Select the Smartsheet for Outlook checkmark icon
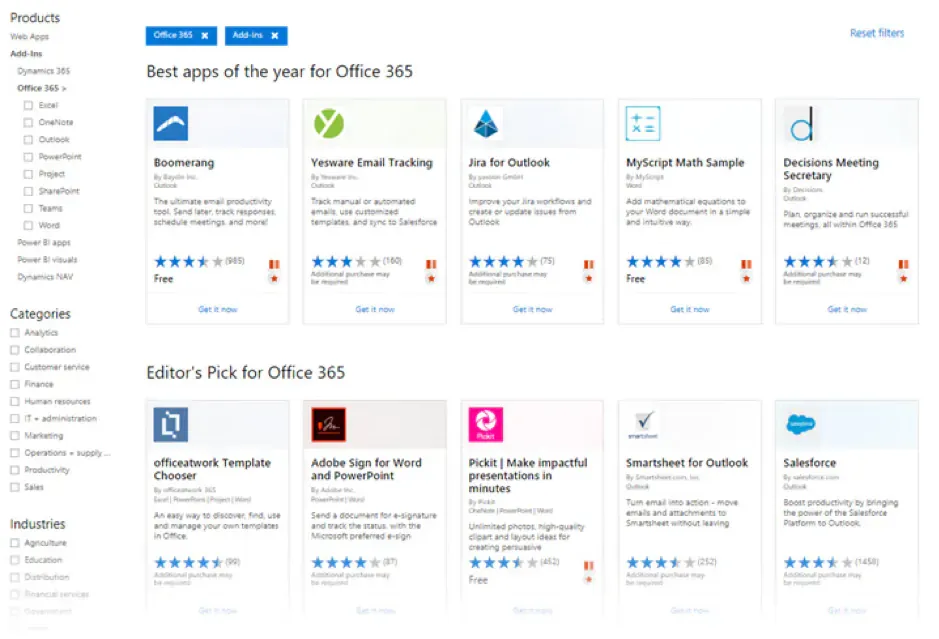 [642, 422]
